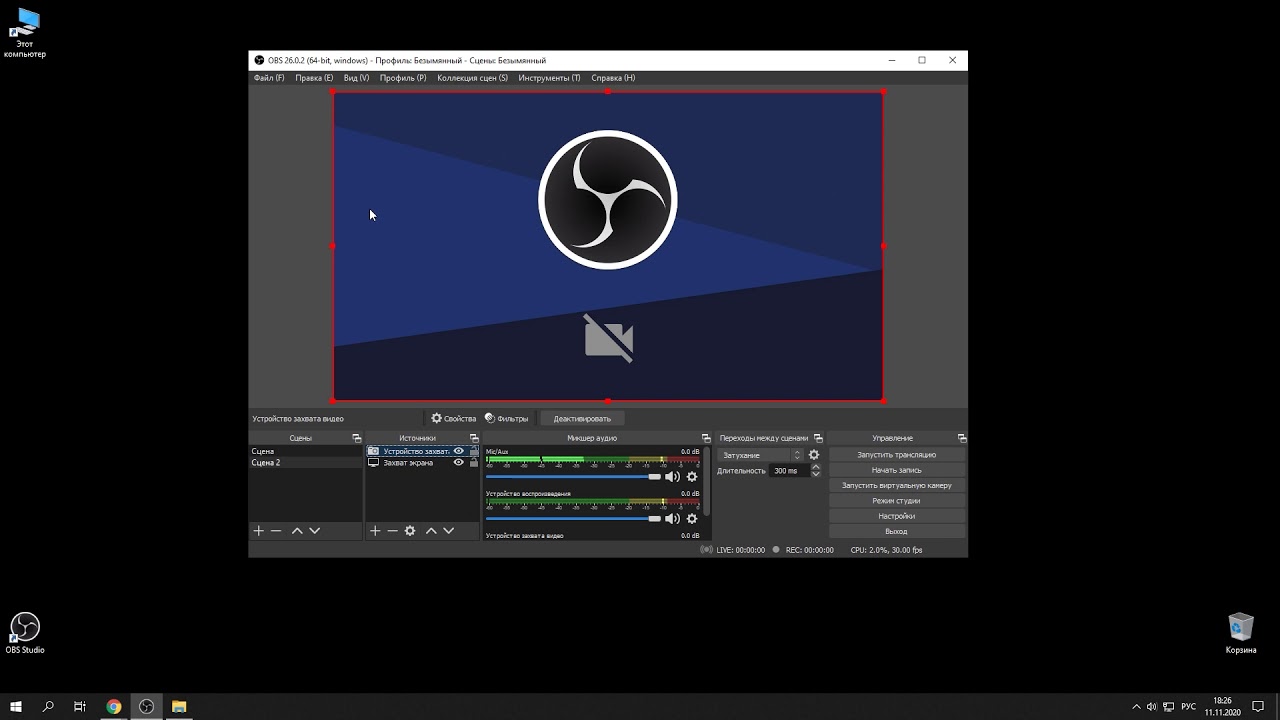Open transition properties gear next to Затухание
The image size is (1280, 720).
[x=814, y=455]
